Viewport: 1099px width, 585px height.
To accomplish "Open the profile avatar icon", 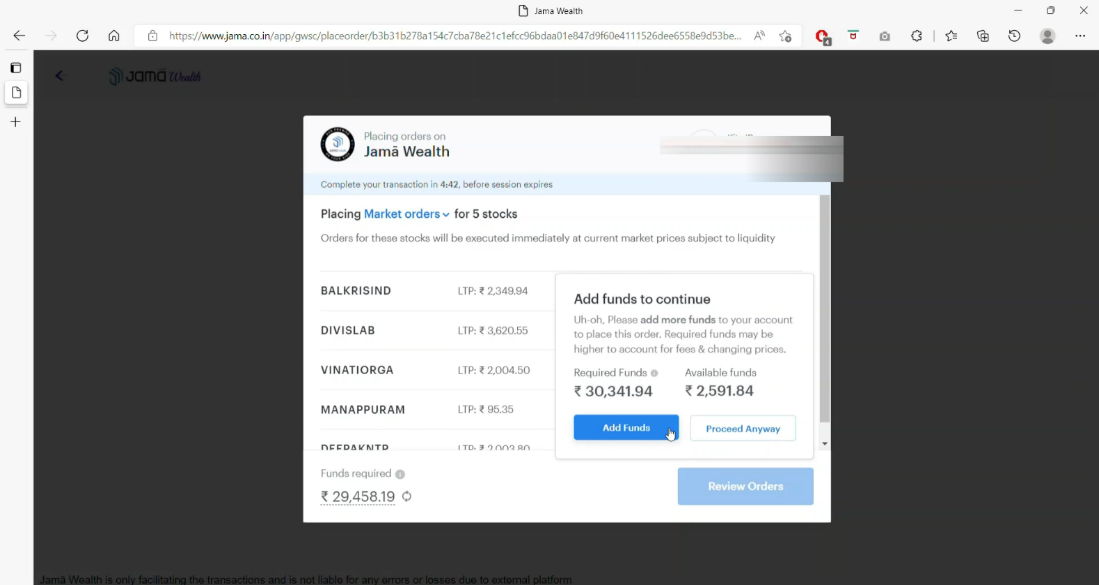I will pyautogui.click(x=1047, y=36).
